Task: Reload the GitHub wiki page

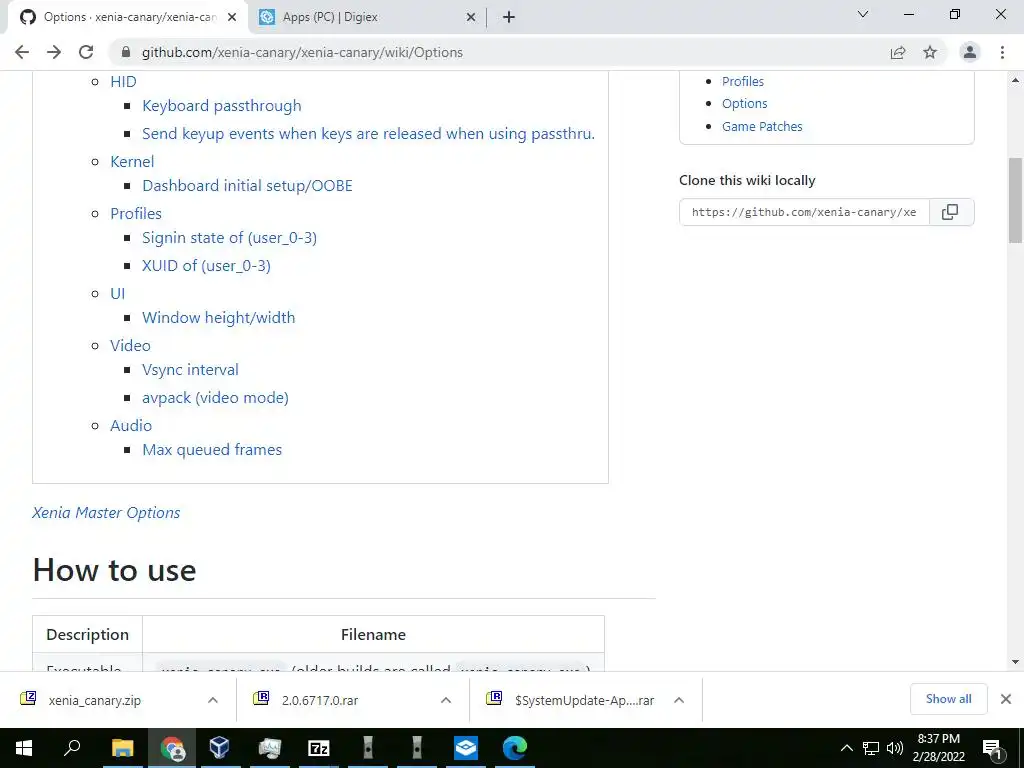Action: [86, 52]
